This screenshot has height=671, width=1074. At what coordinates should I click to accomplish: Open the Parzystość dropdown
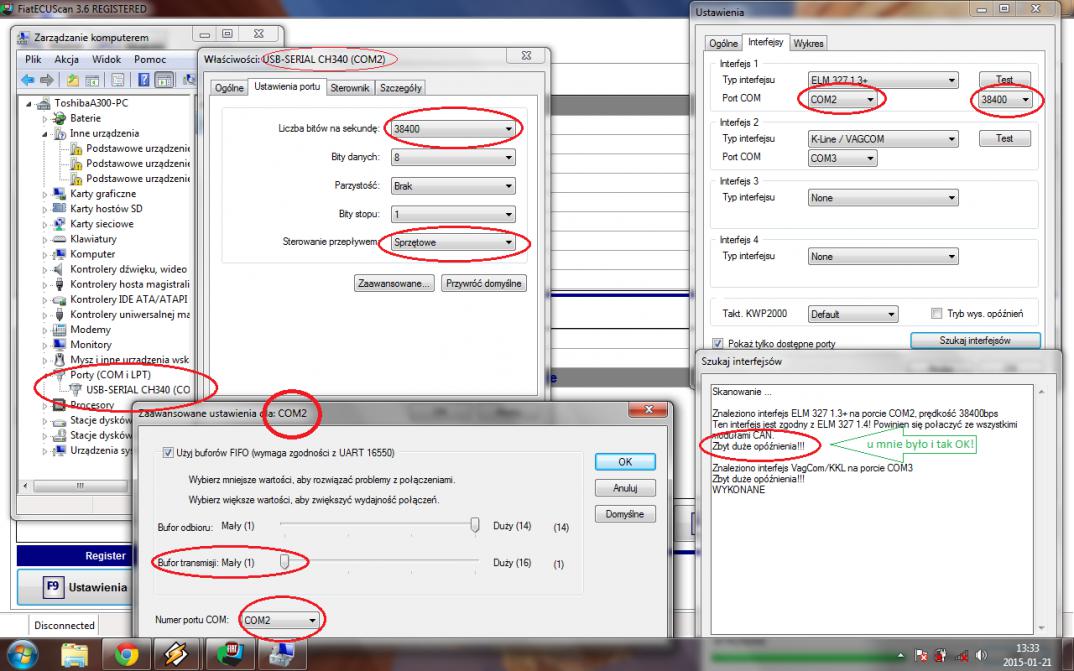tap(453, 186)
